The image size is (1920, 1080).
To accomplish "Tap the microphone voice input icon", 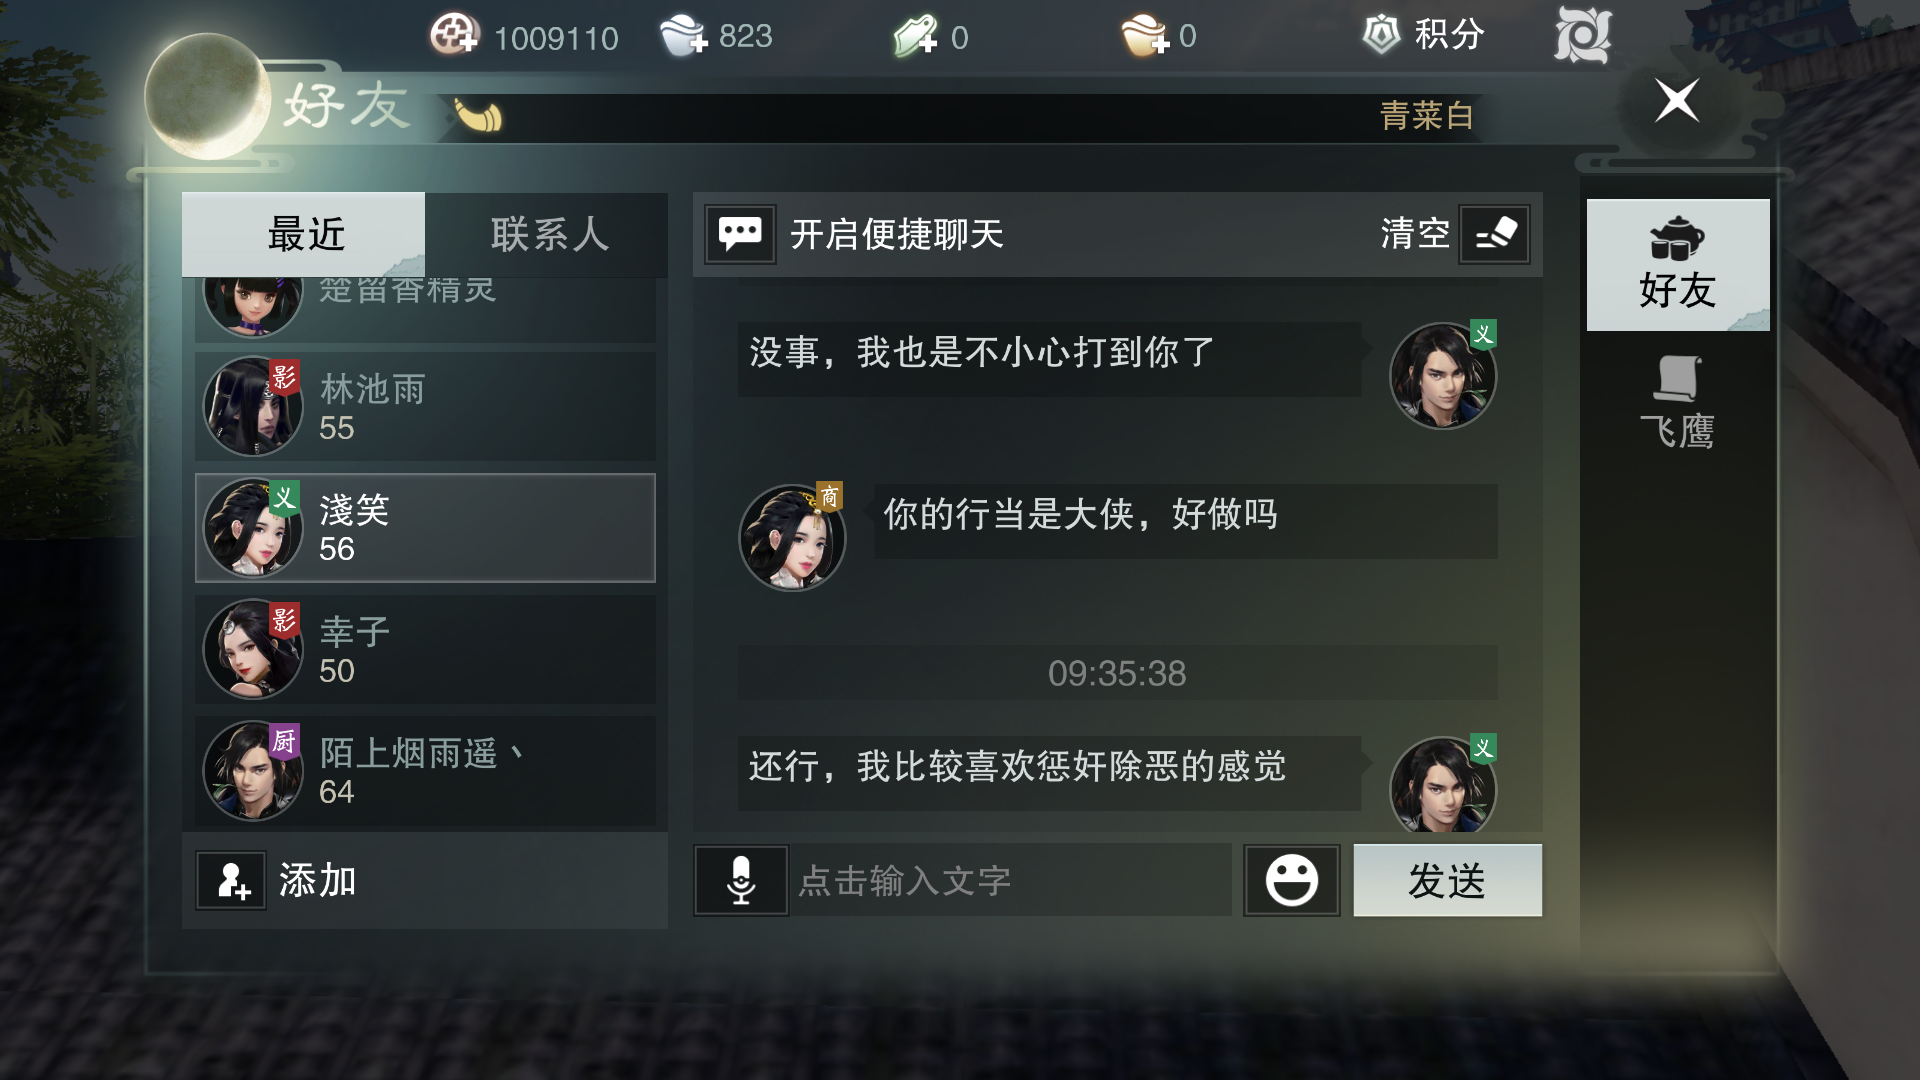I will 741,880.
